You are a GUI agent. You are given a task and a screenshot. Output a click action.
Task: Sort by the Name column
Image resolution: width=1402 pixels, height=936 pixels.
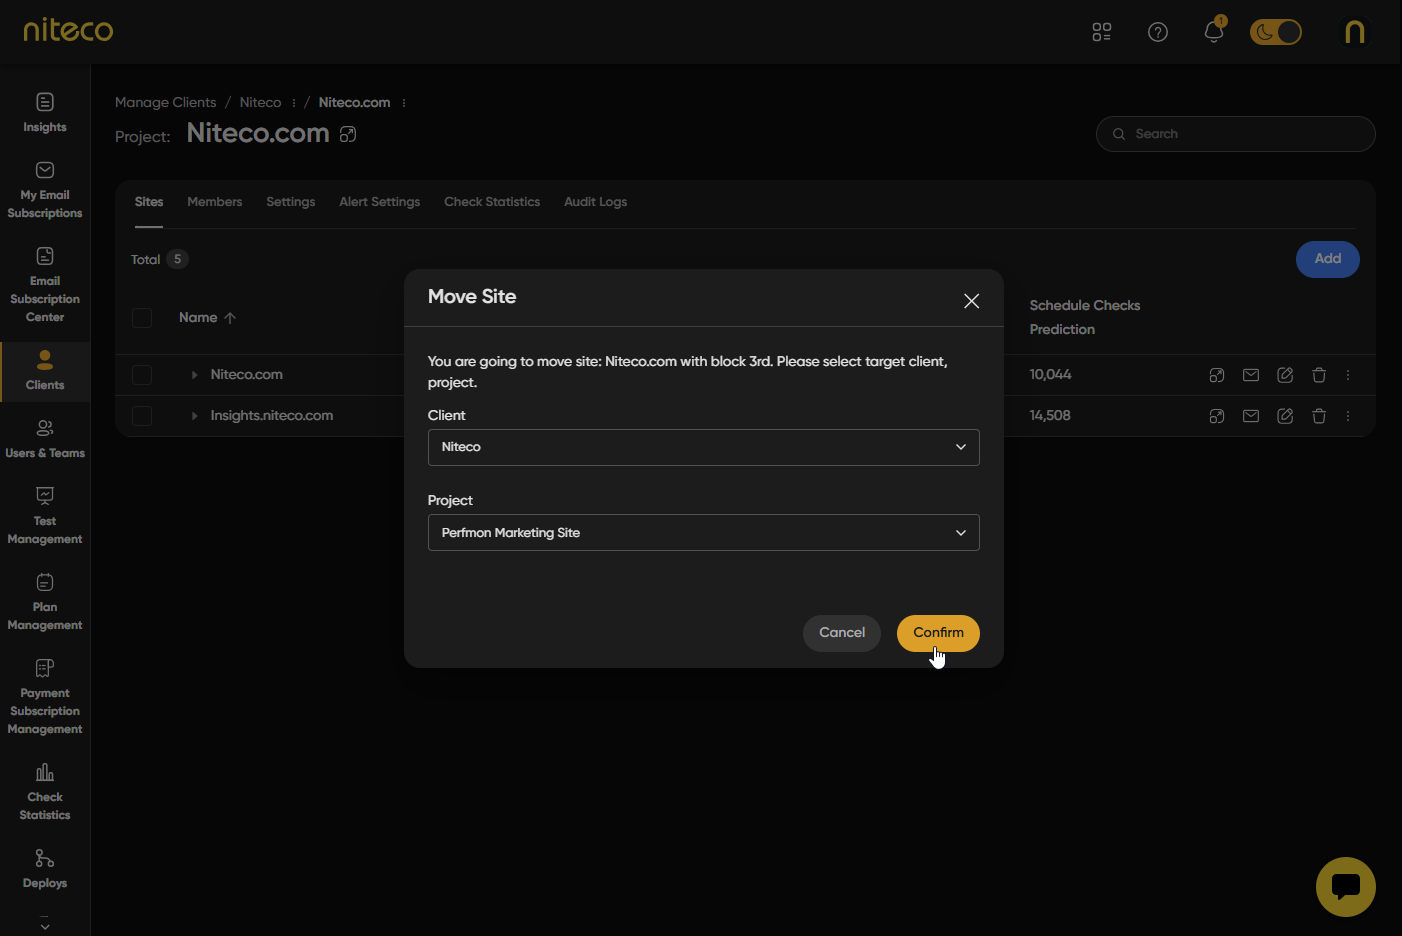tap(207, 317)
